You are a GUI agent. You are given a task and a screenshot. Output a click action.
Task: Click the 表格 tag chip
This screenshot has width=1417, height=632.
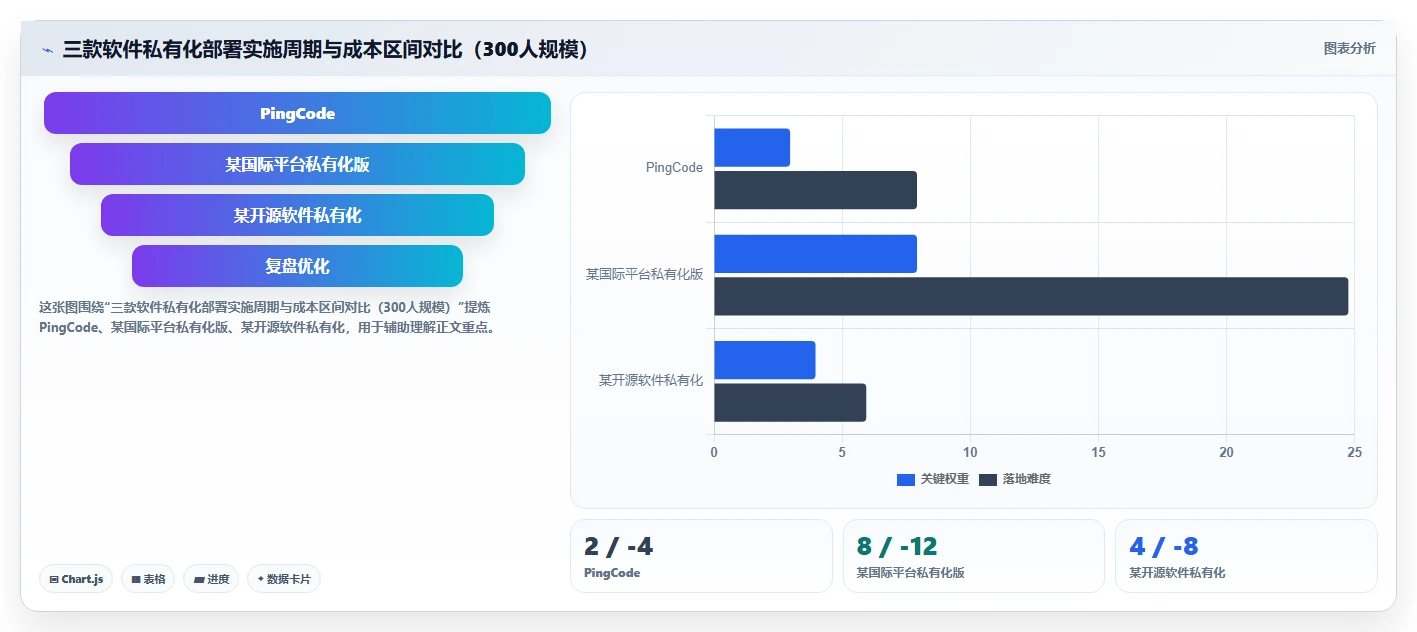click(148, 579)
